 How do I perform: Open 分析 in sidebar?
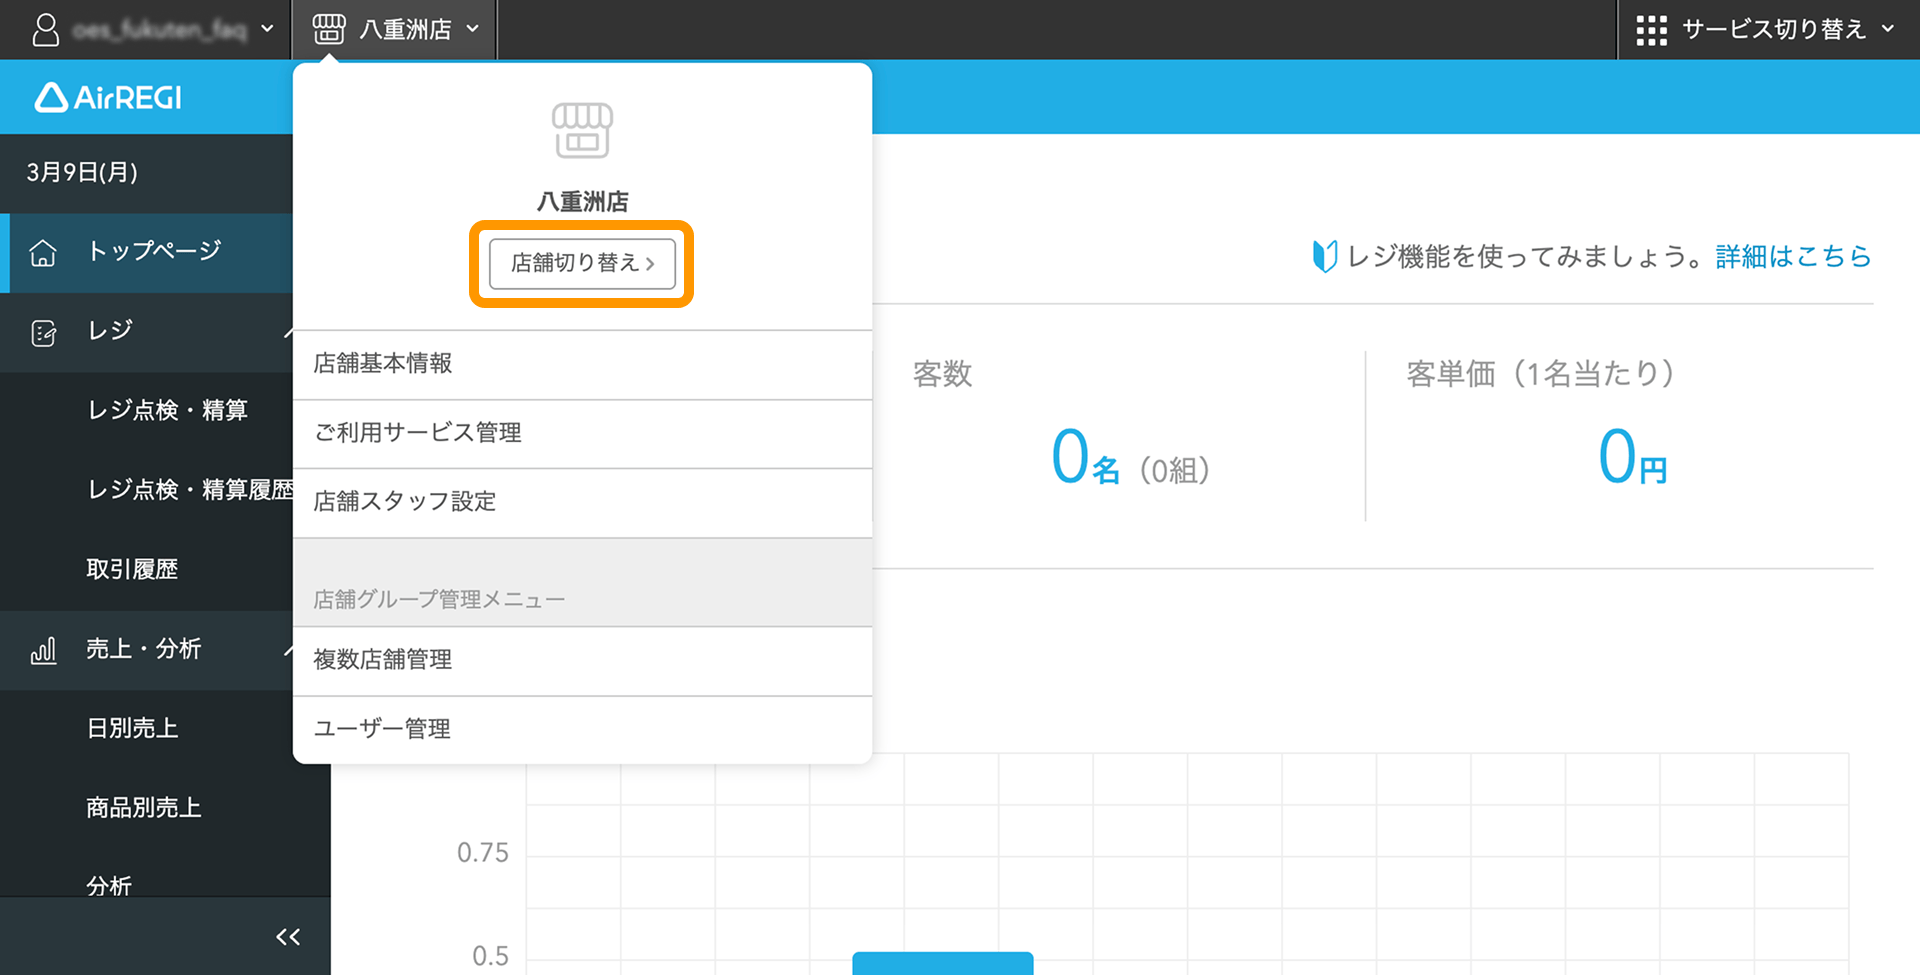109,886
